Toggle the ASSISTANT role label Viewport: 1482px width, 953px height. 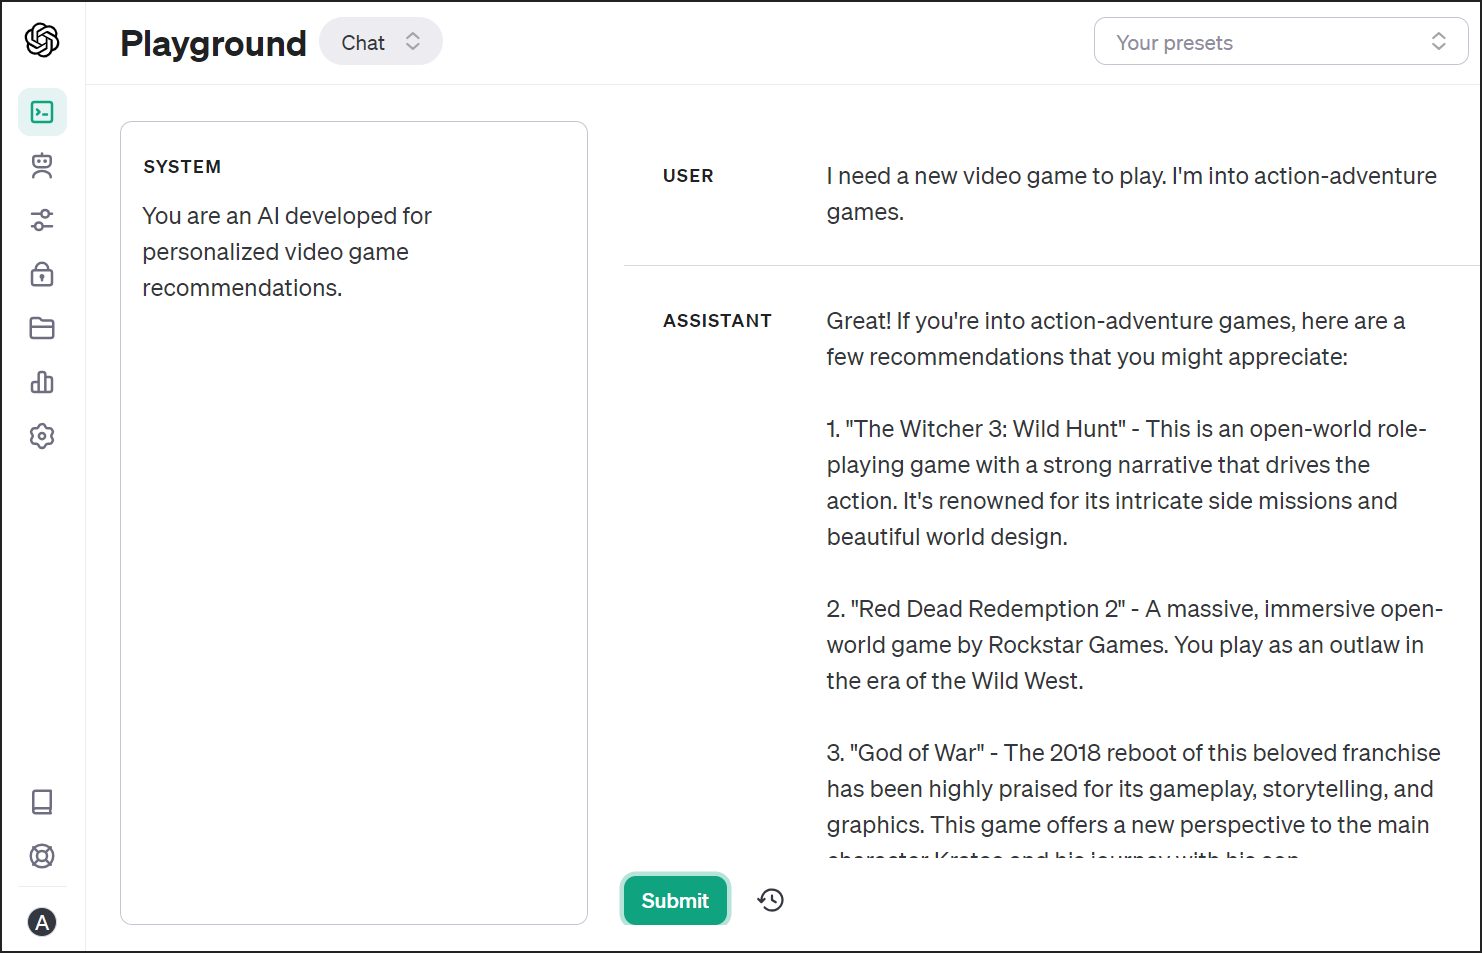click(x=717, y=321)
